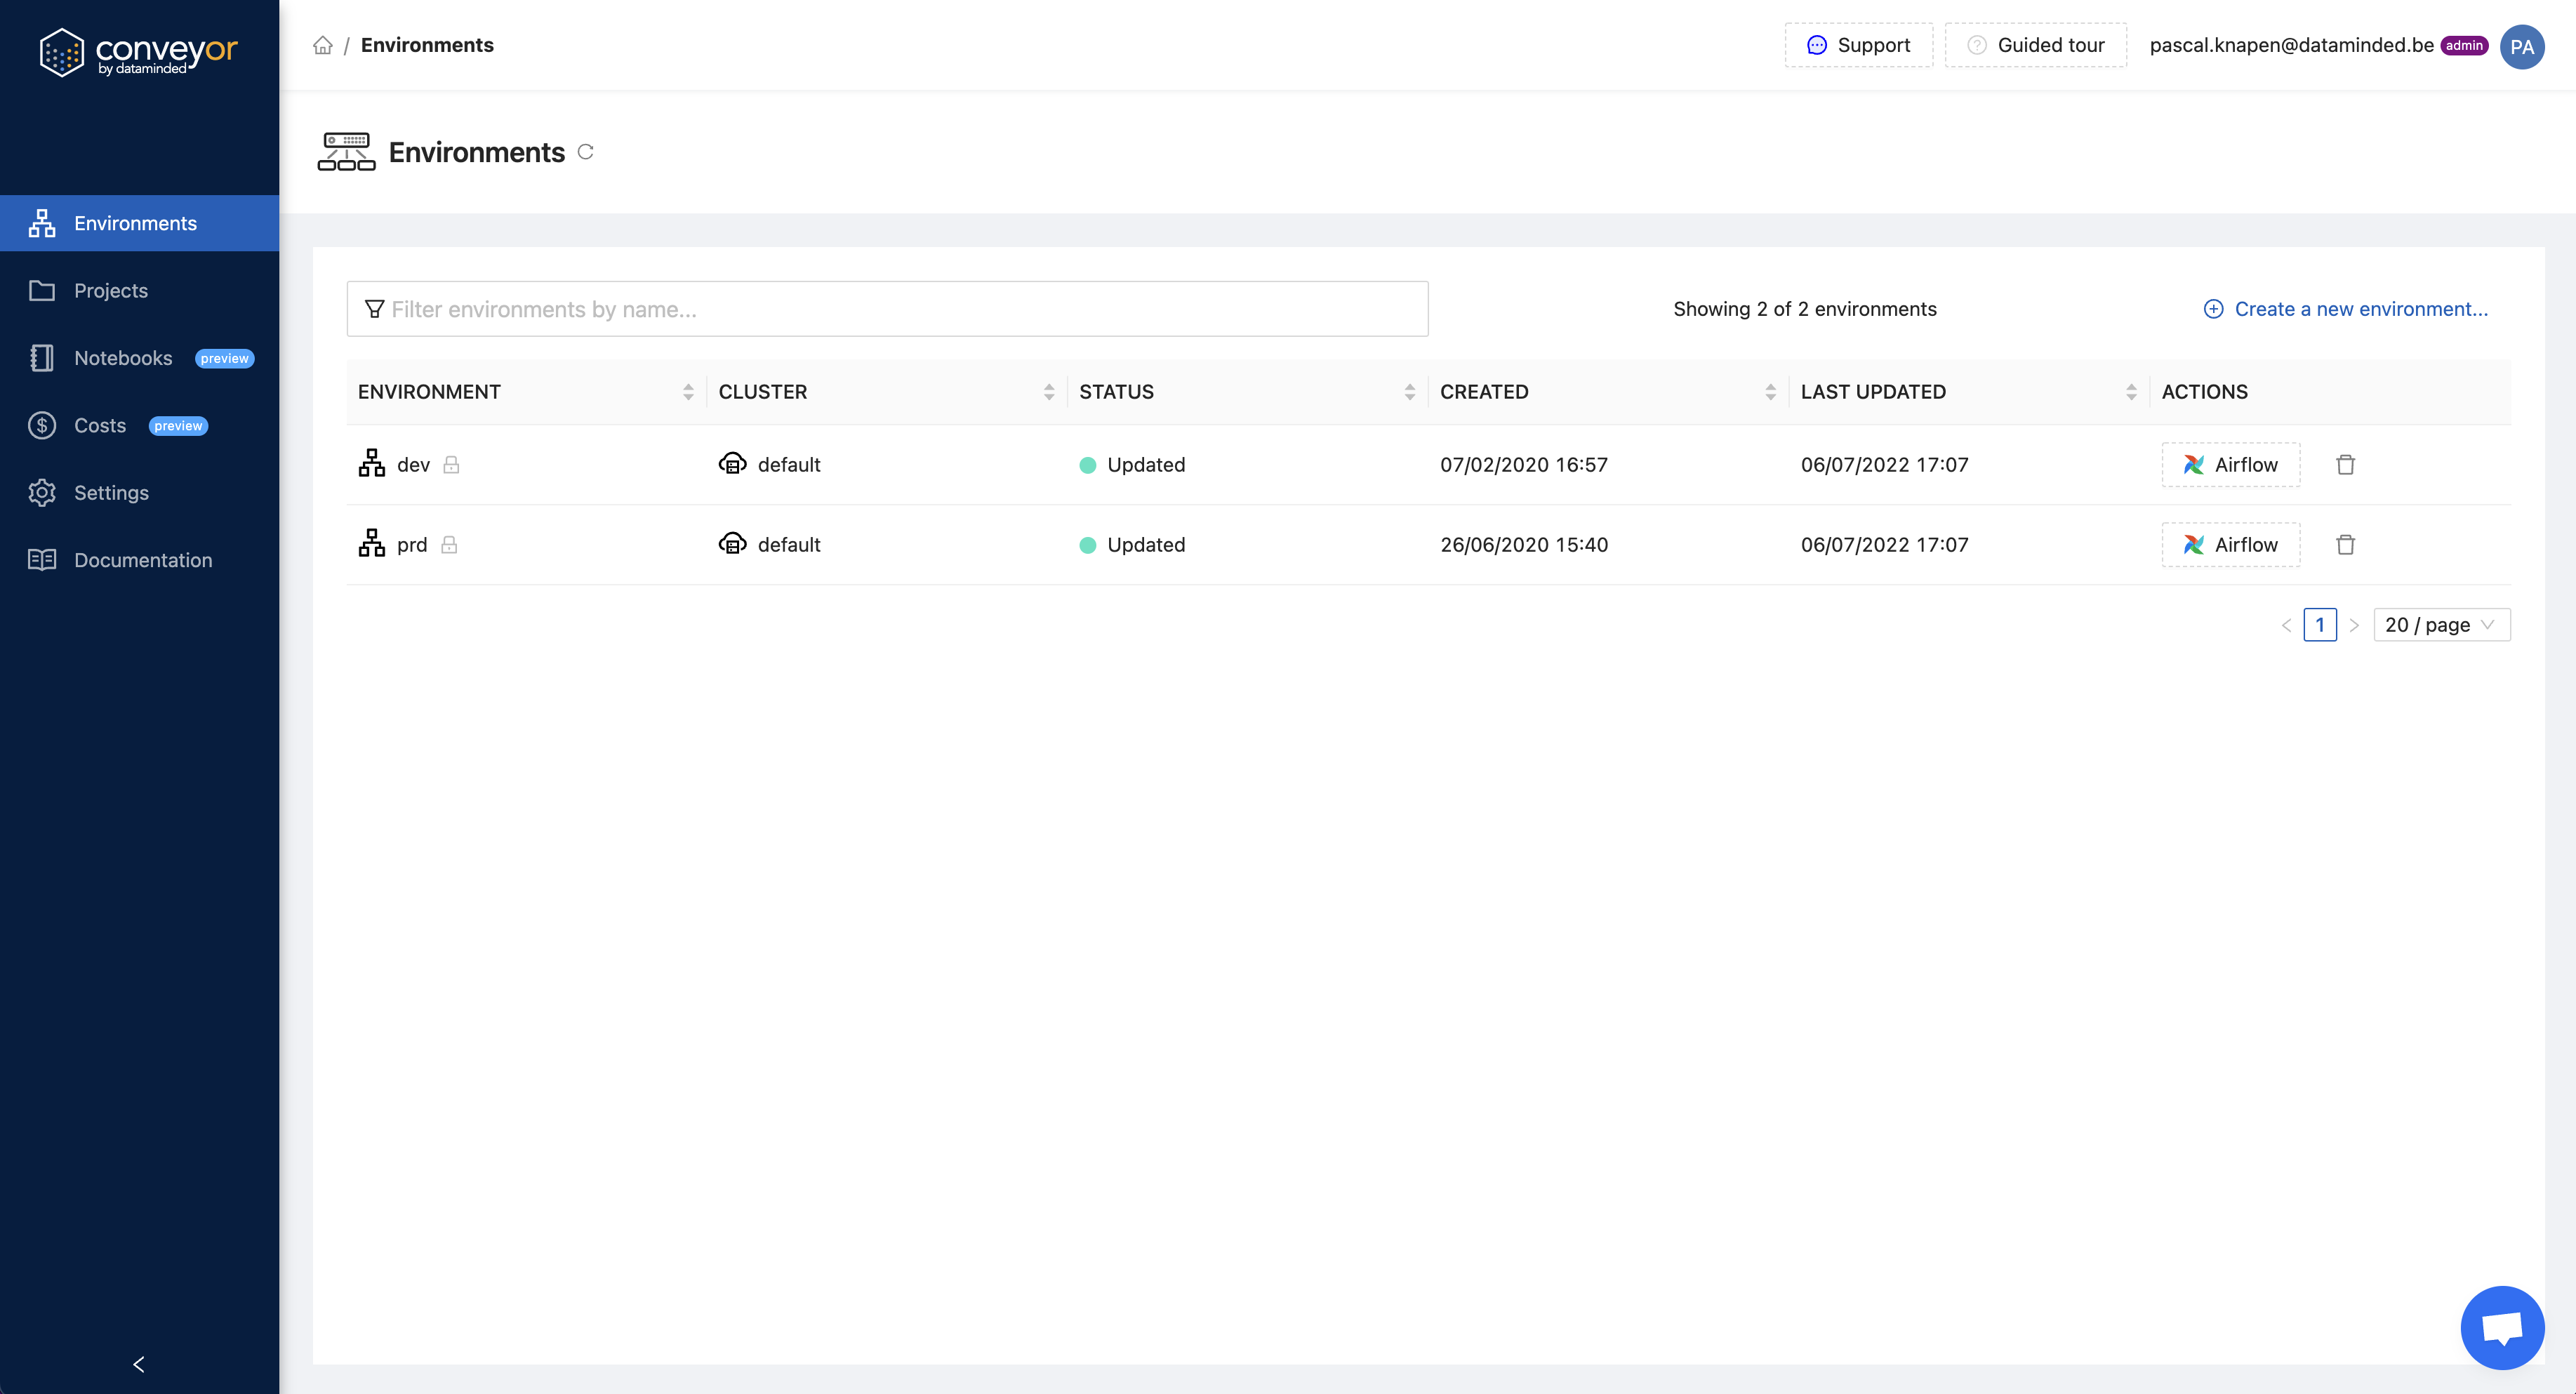This screenshot has width=2576, height=1394.
Task: Open Airflow for dev environment
Action: tap(2230, 465)
